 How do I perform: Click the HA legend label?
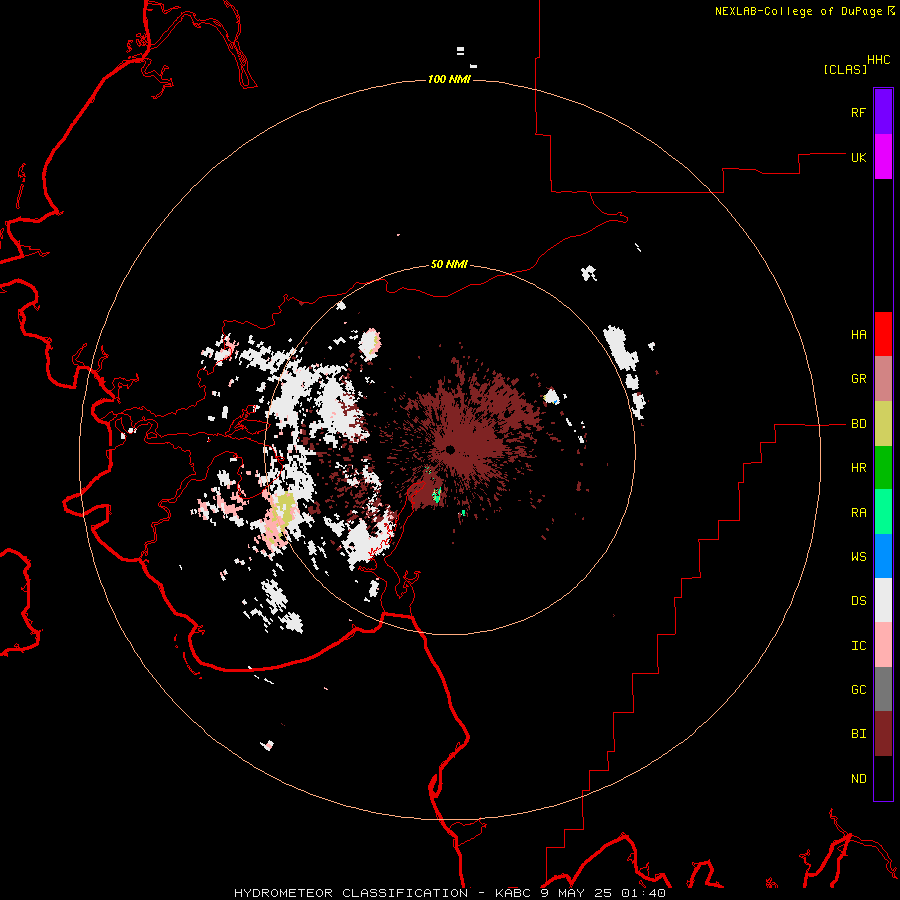[858, 335]
